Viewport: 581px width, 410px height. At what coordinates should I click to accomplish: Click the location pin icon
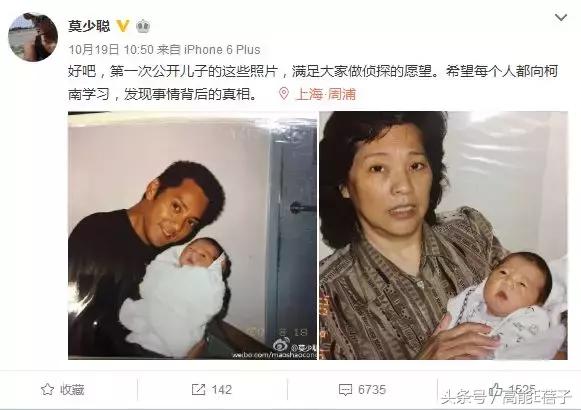click(x=284, y=93)
